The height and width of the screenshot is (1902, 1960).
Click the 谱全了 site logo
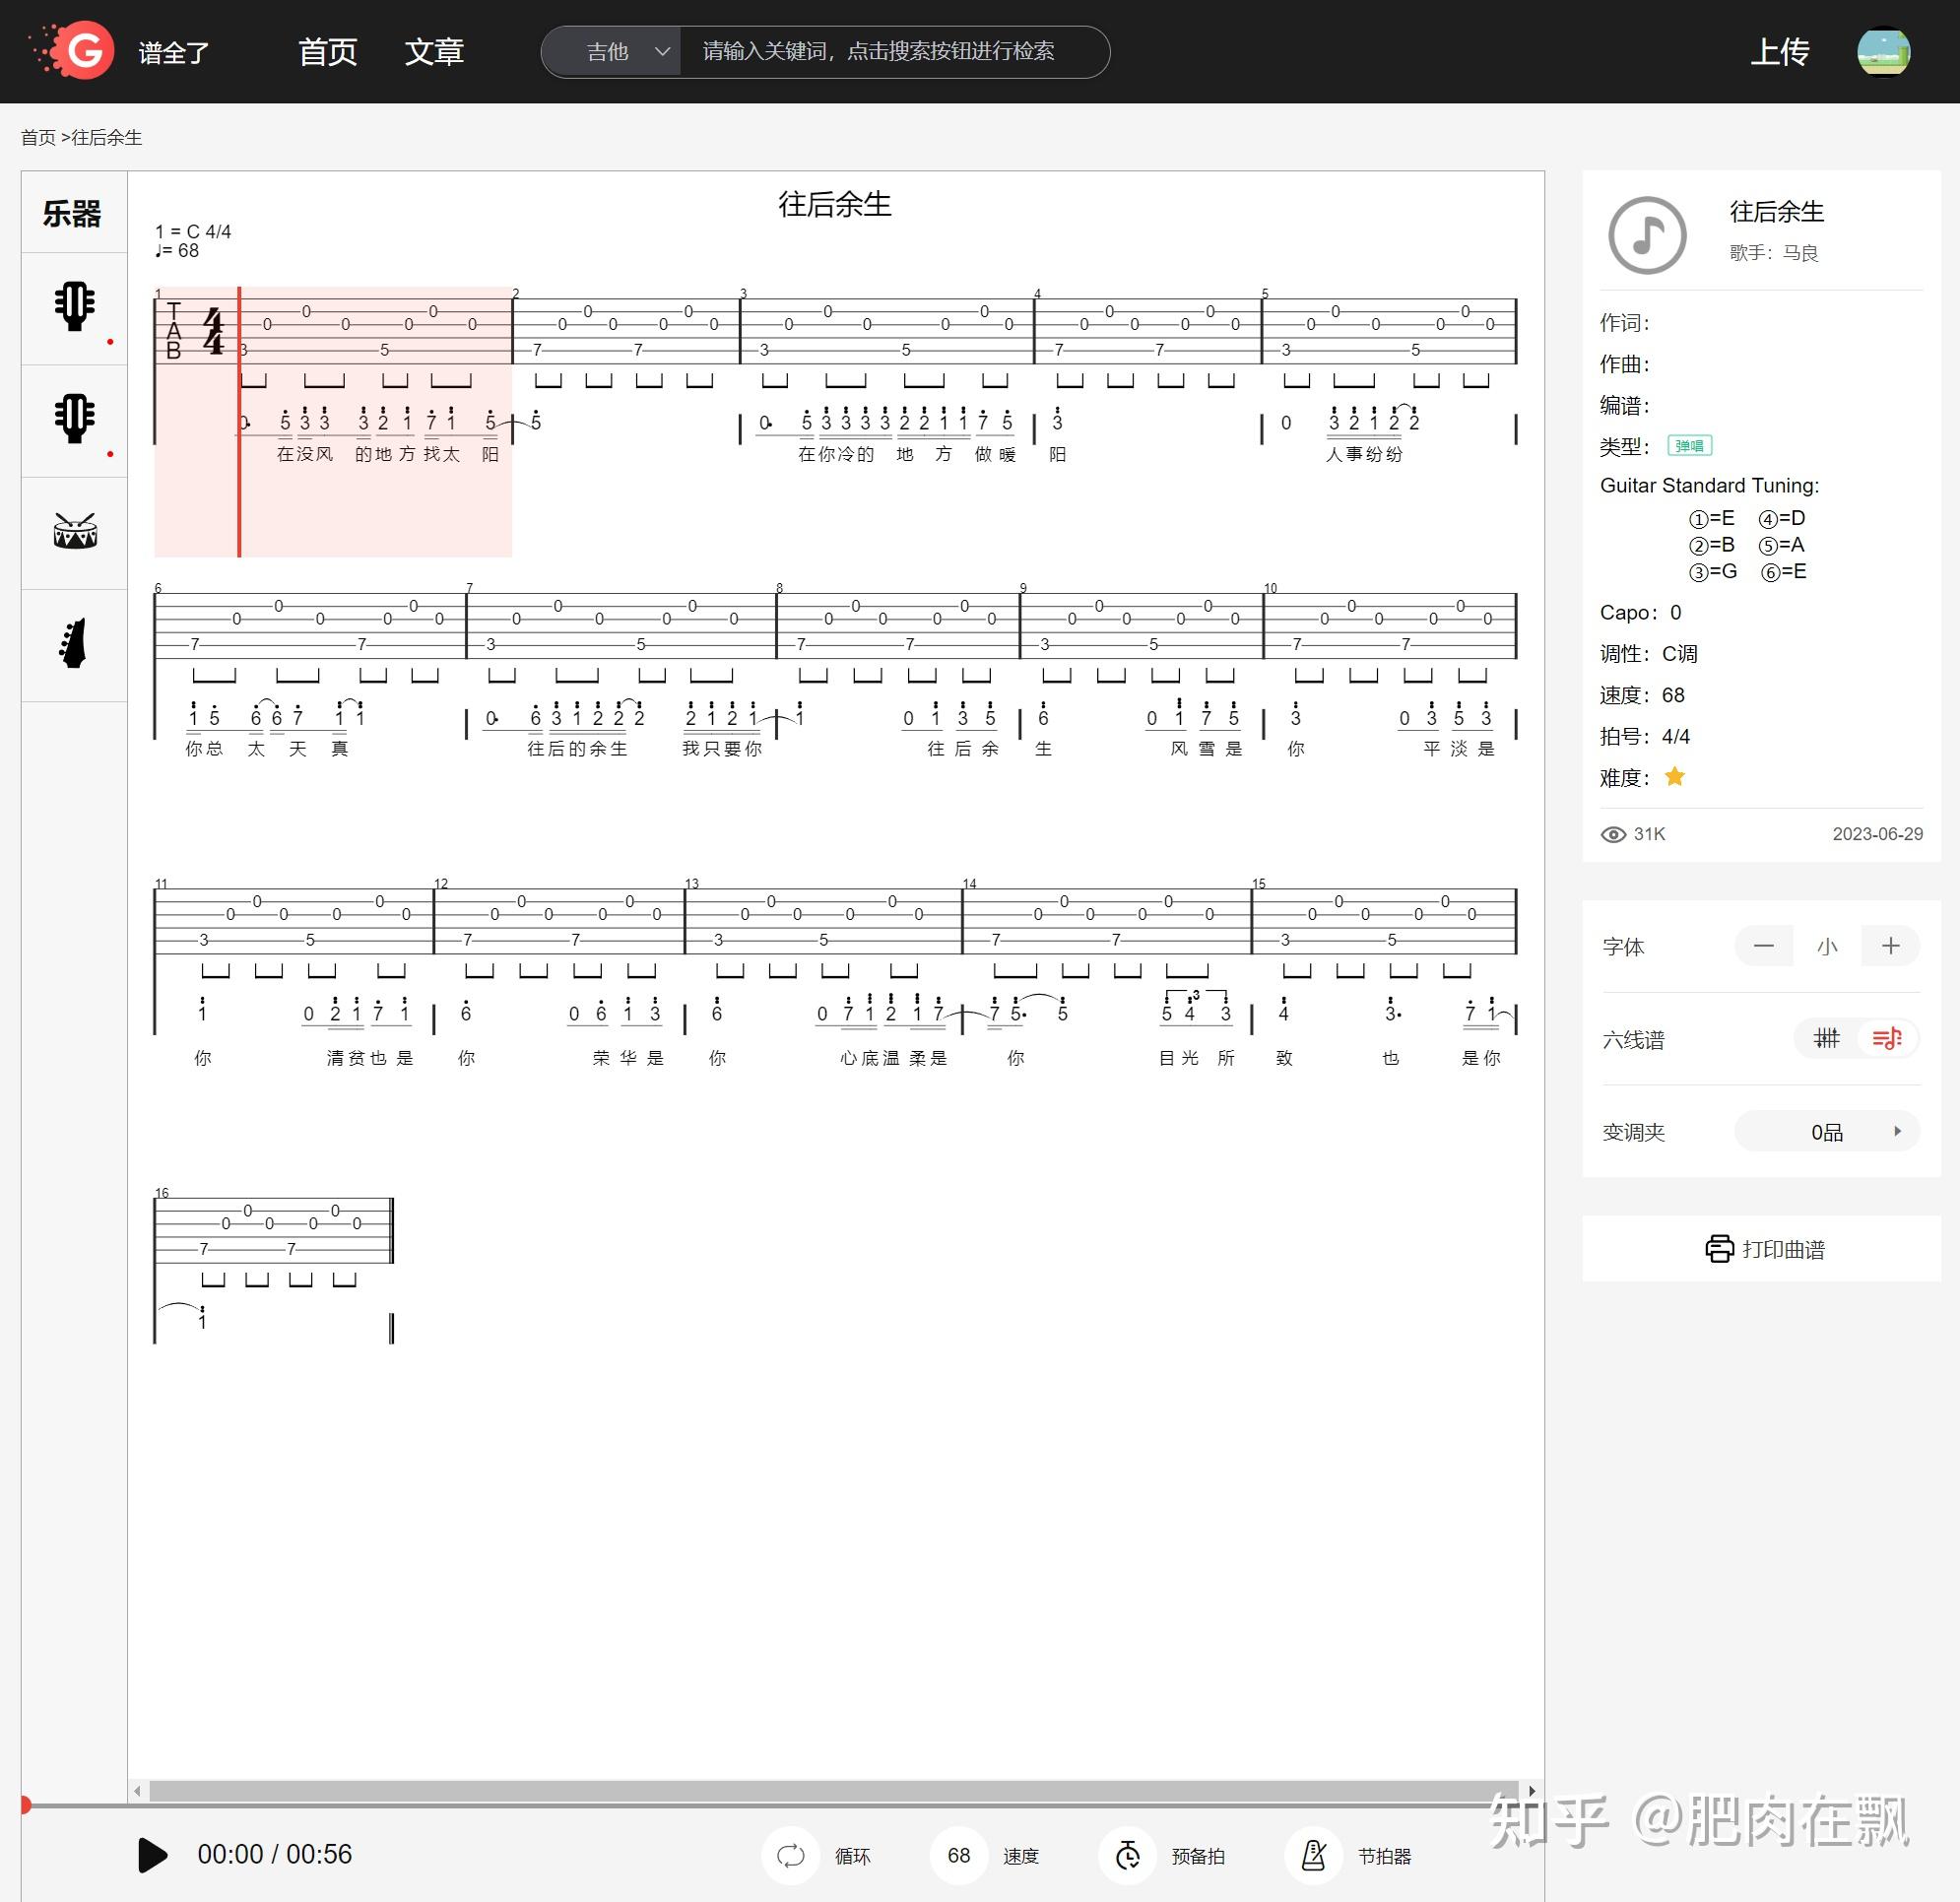pos(120,51)
